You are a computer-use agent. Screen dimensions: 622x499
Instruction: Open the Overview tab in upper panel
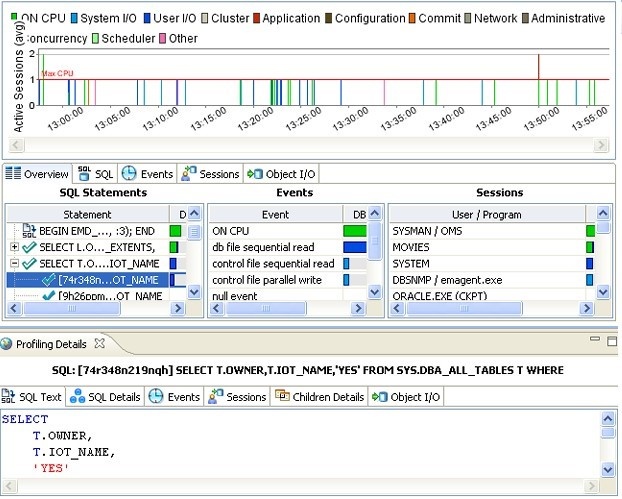tap(37, 174)
